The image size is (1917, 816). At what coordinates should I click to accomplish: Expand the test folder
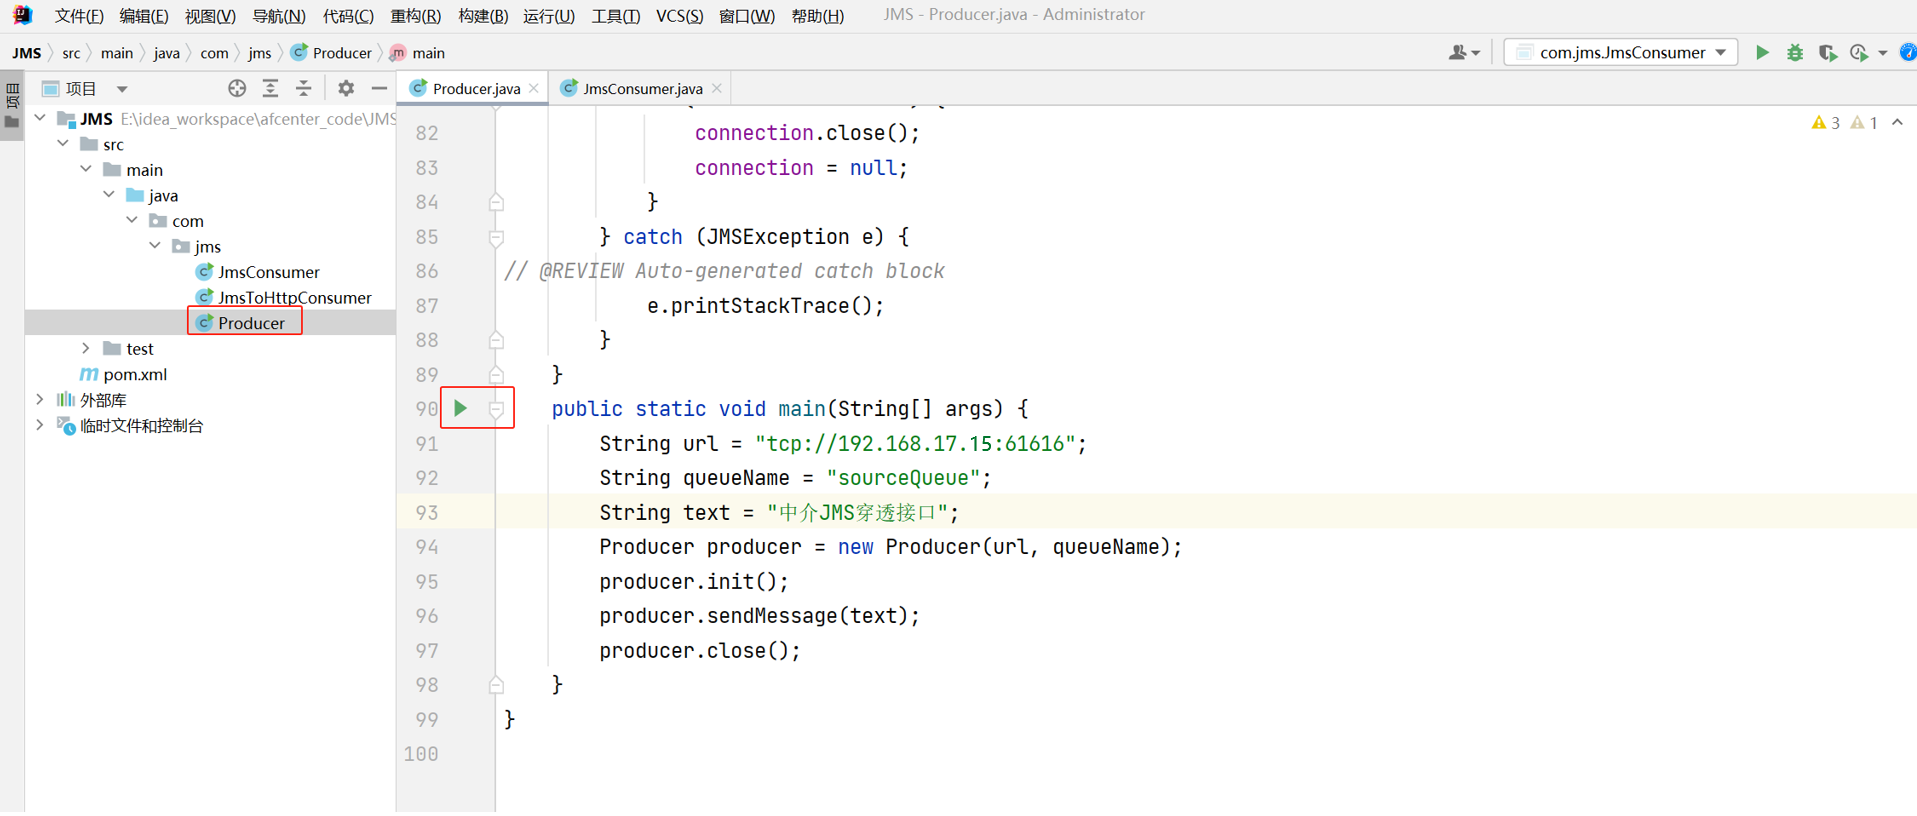click(86, 349)
